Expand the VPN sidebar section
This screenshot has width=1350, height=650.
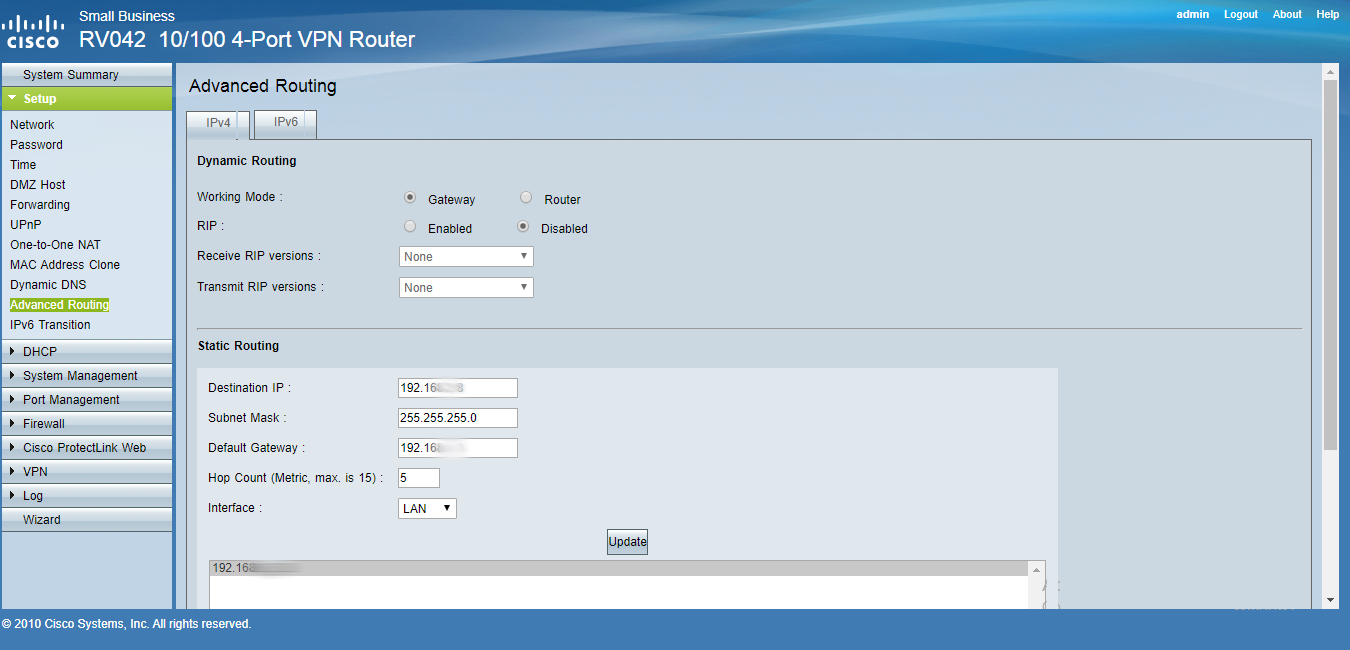[35, 472]
